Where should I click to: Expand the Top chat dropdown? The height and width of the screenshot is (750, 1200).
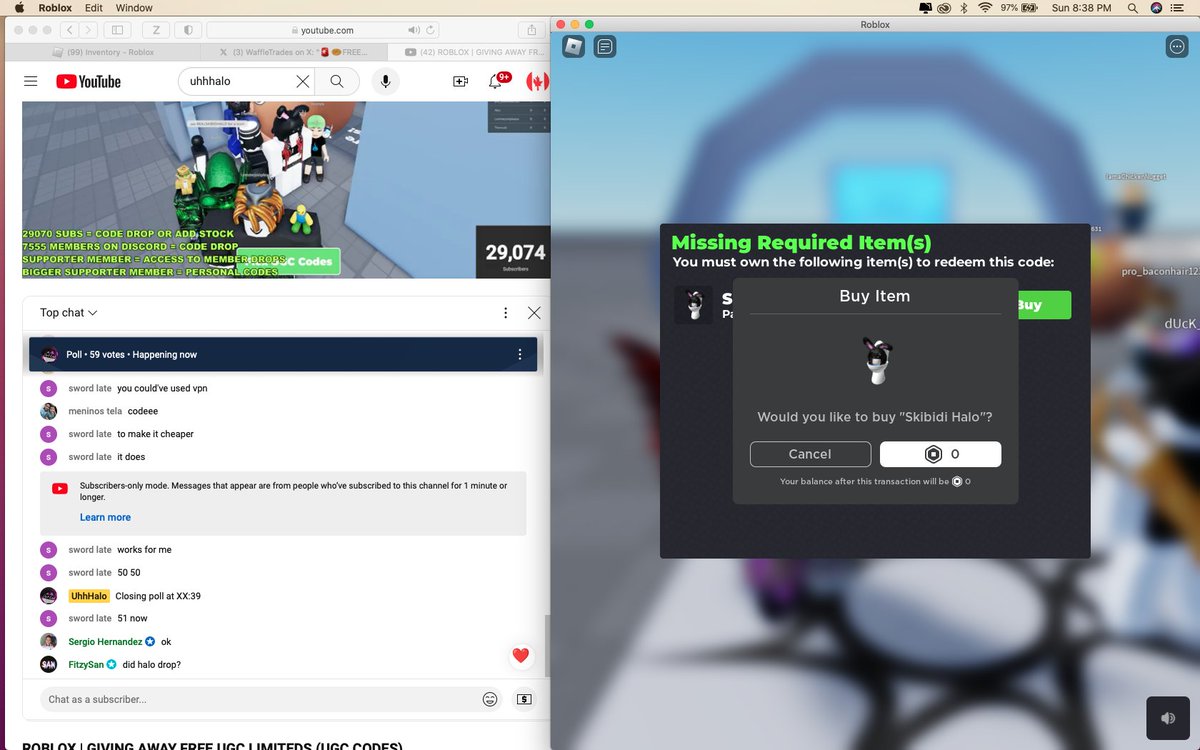(68, 313)
